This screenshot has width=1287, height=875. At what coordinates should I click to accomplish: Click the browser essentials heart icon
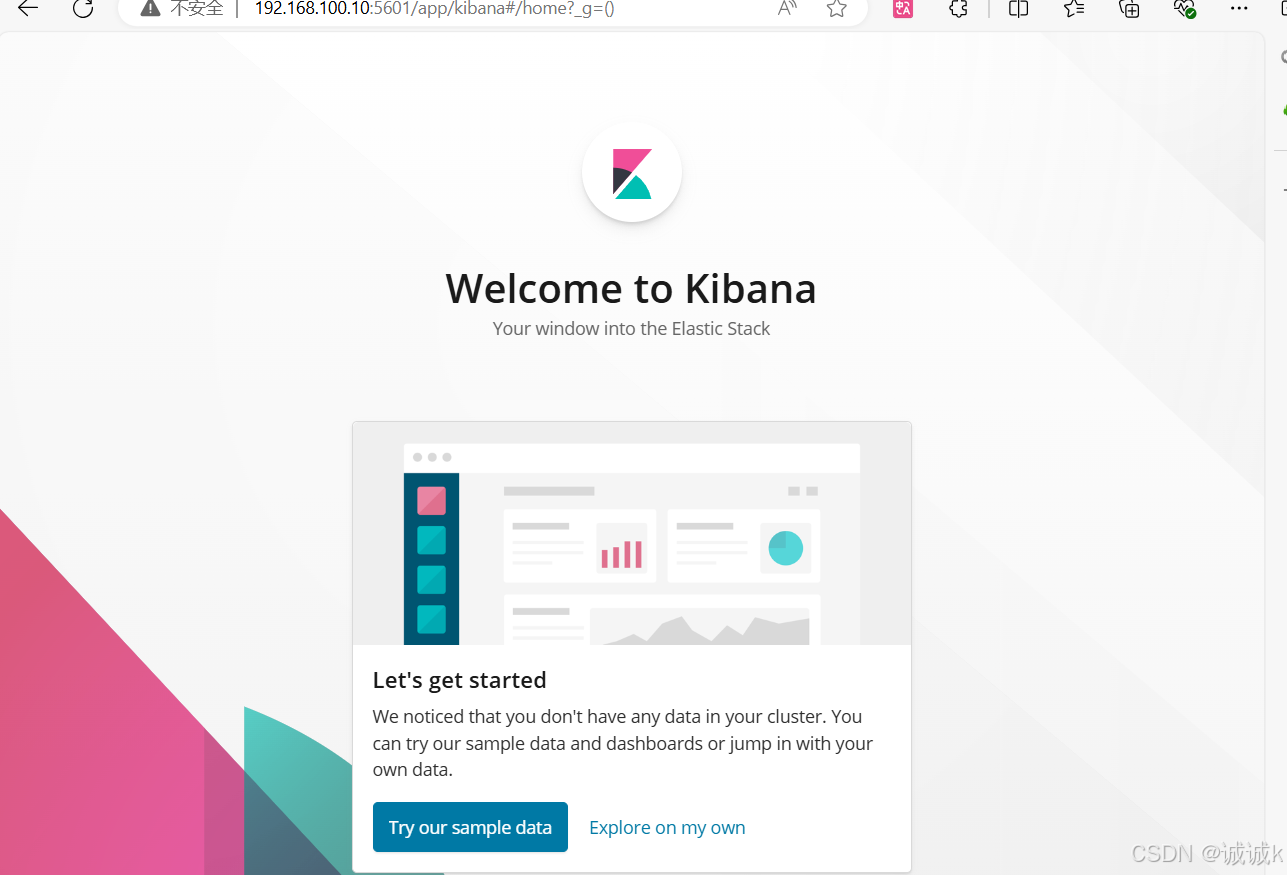click(1184, 9)
